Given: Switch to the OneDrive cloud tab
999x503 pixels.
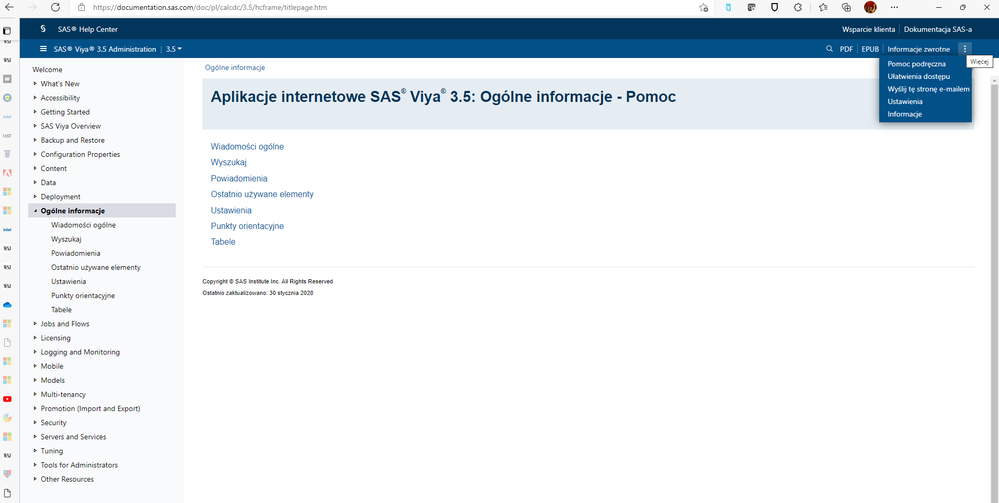Looking at the screenshot, I should tap(7, 305).
